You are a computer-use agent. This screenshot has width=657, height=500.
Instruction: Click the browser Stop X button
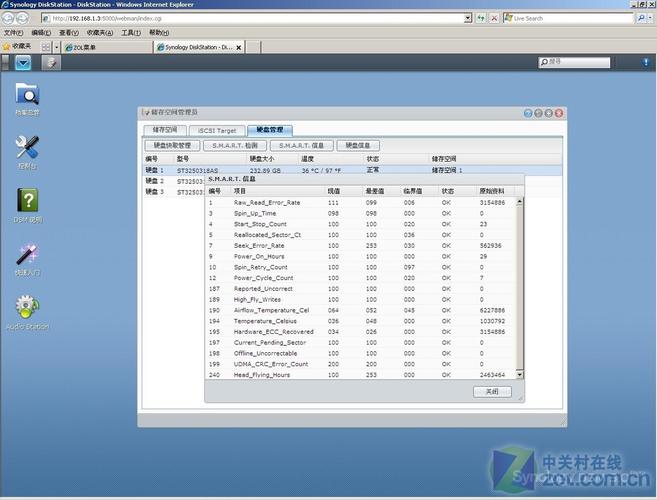tap(494, 18)
